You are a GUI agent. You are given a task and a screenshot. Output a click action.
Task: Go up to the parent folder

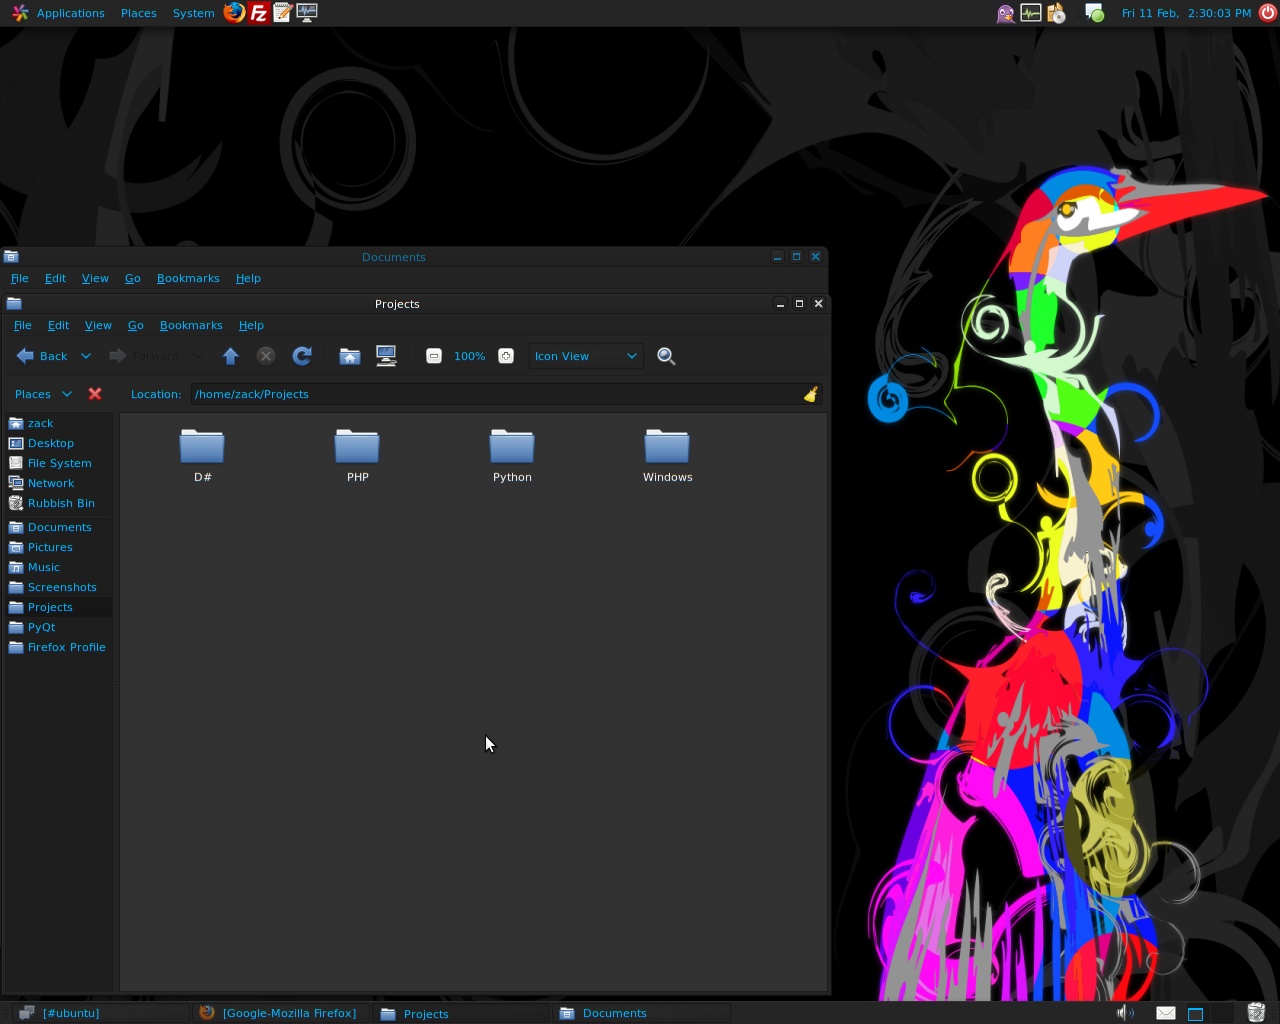coord(230,356)
